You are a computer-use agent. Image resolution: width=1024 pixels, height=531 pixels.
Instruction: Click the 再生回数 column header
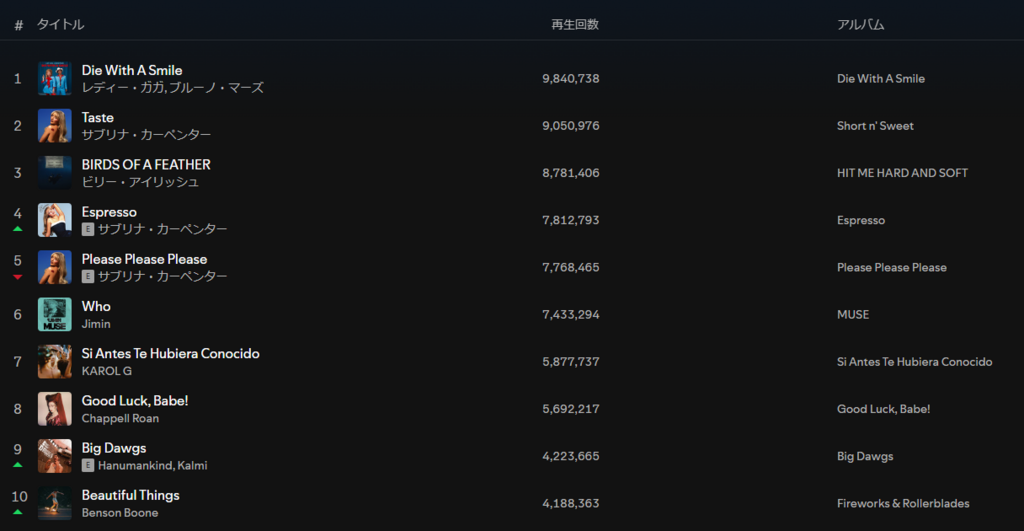tap(575, 24)
